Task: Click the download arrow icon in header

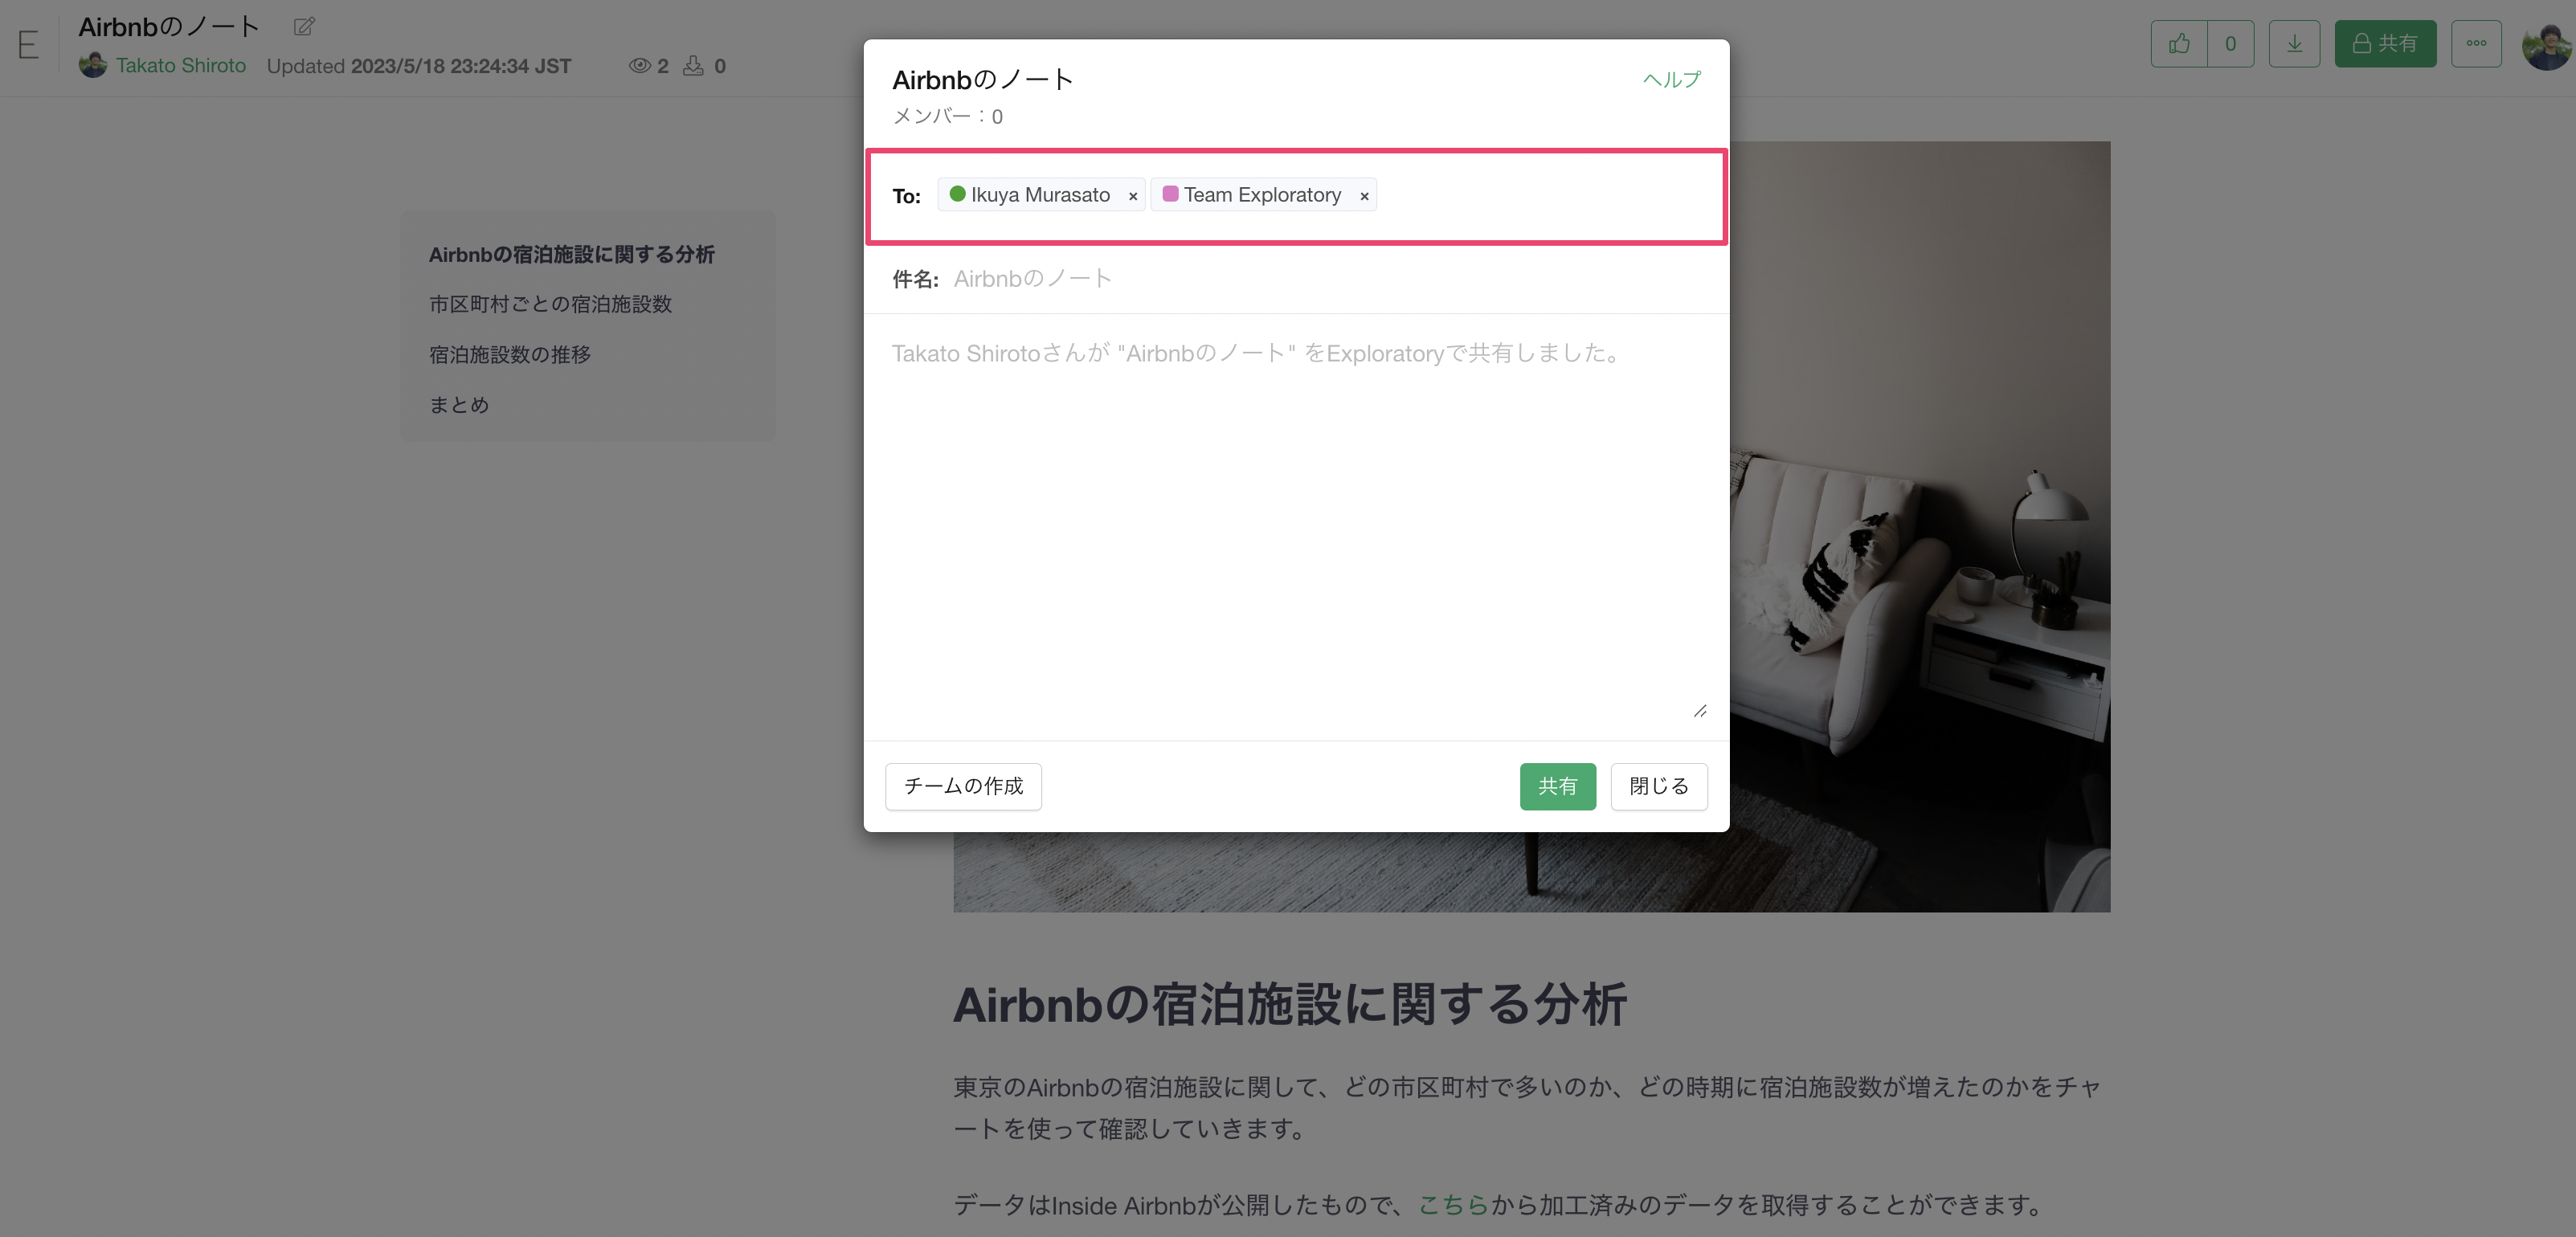Action: (2294, 44)
